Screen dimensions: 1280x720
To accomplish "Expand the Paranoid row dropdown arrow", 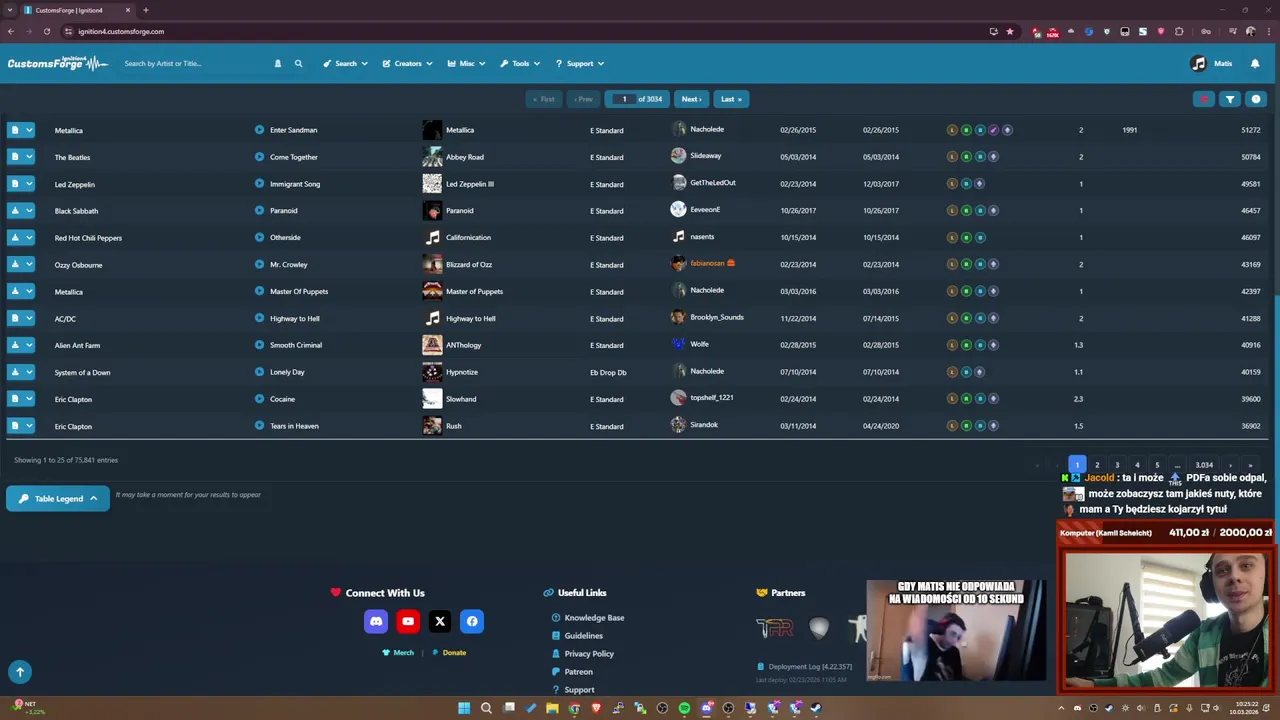I will point(29,211).
